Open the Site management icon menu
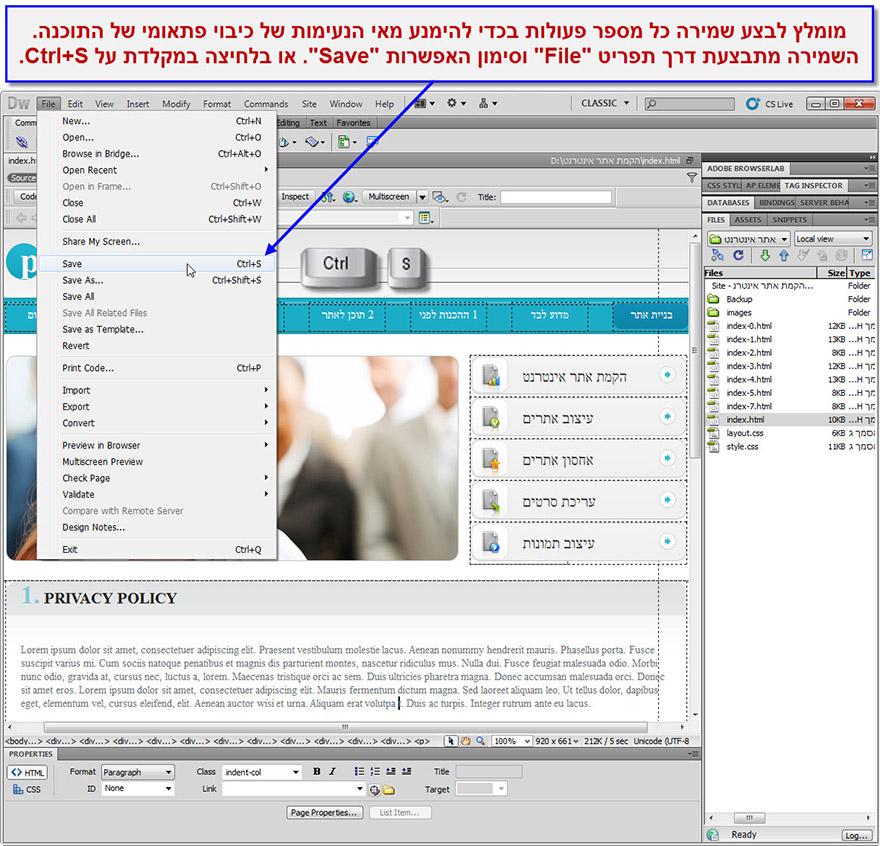 [487, 103]
